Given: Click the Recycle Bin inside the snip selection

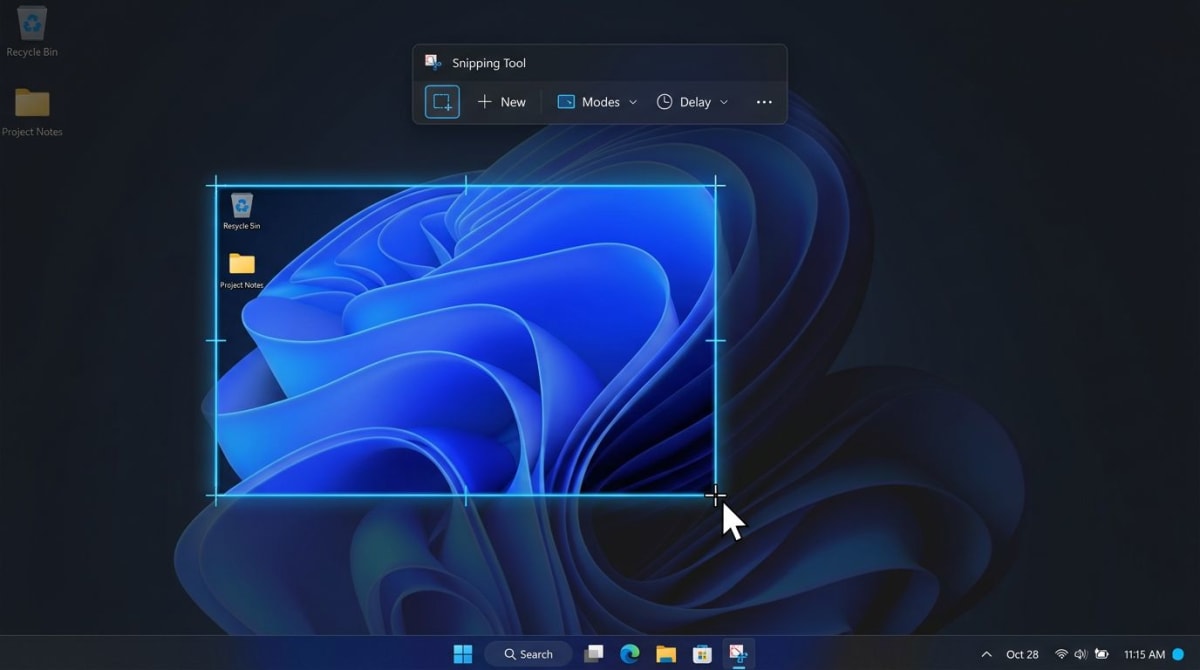Looking at the screenshot, I should [x=241, y=211].
